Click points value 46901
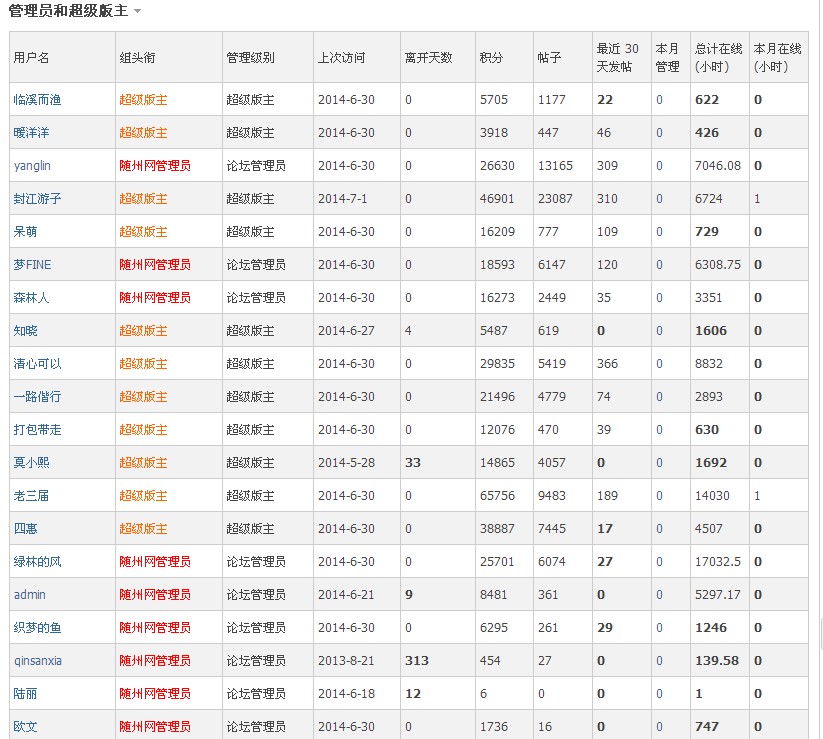 pos(498,199)
